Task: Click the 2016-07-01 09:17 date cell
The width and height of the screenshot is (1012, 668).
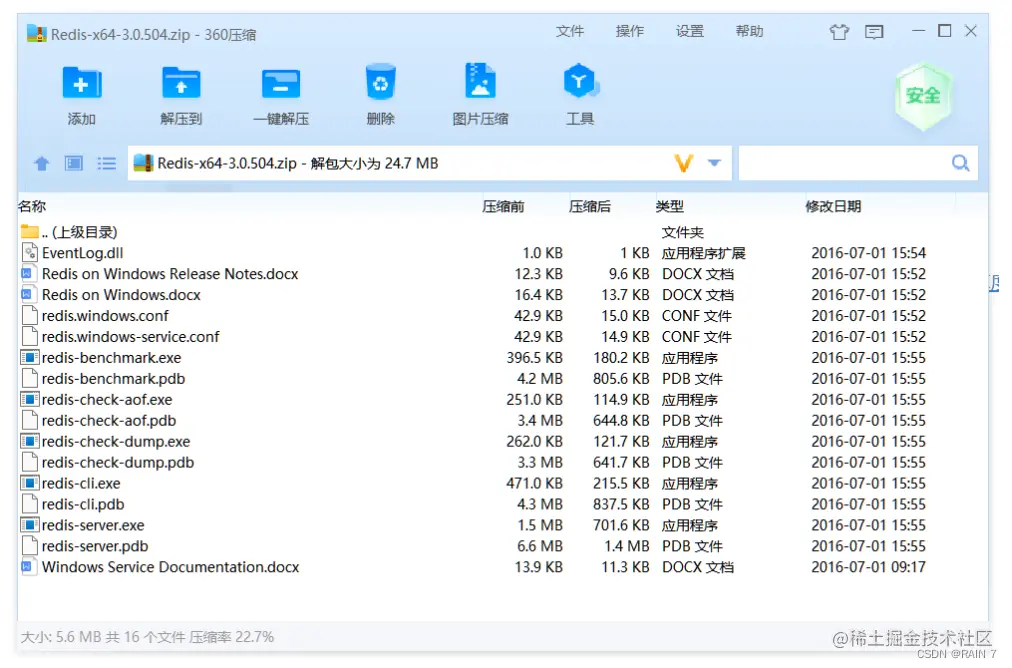Action: [868, 567]
